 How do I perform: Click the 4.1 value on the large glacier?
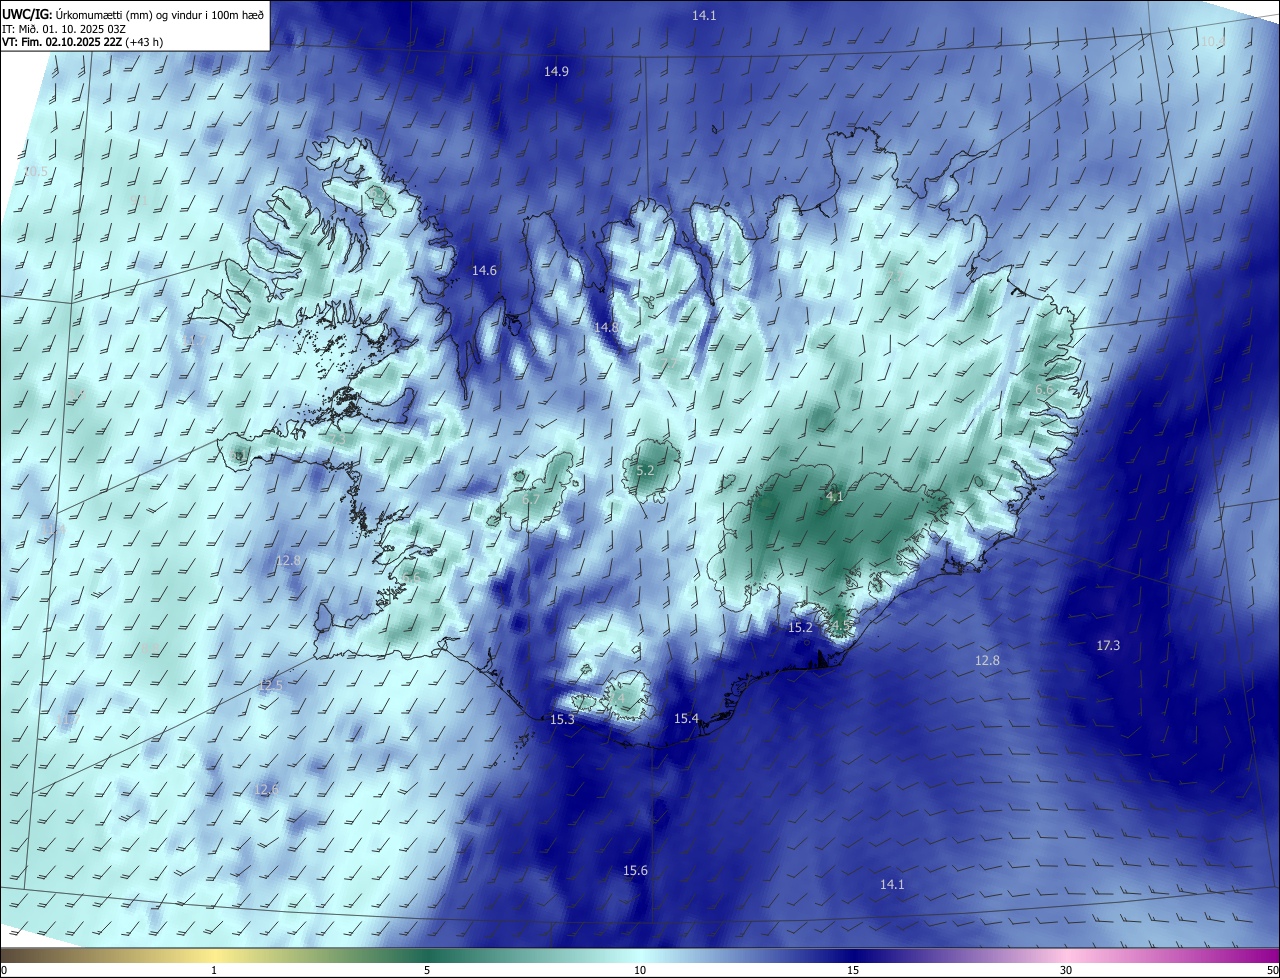[x=835, y=497]
